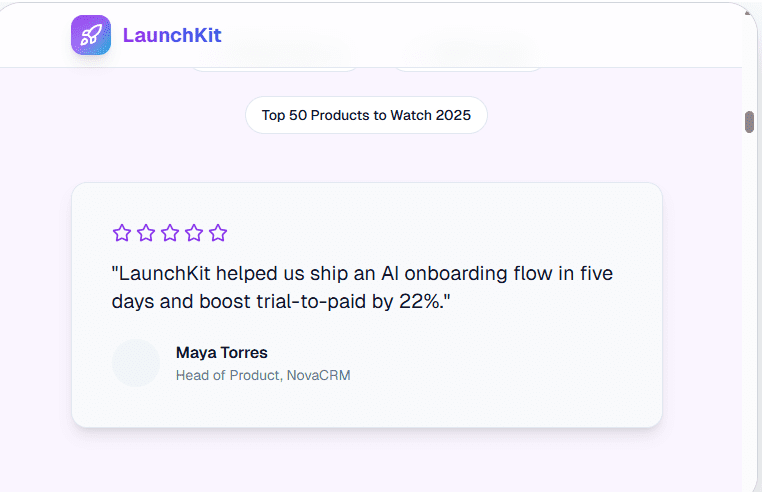
Task: Click the Head of Product, NovaCRM subtitle
Action: (263, 376)
